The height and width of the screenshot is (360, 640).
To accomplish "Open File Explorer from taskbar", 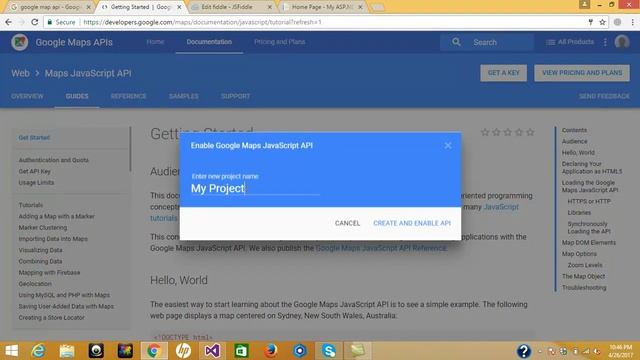I will click(67, 351).
